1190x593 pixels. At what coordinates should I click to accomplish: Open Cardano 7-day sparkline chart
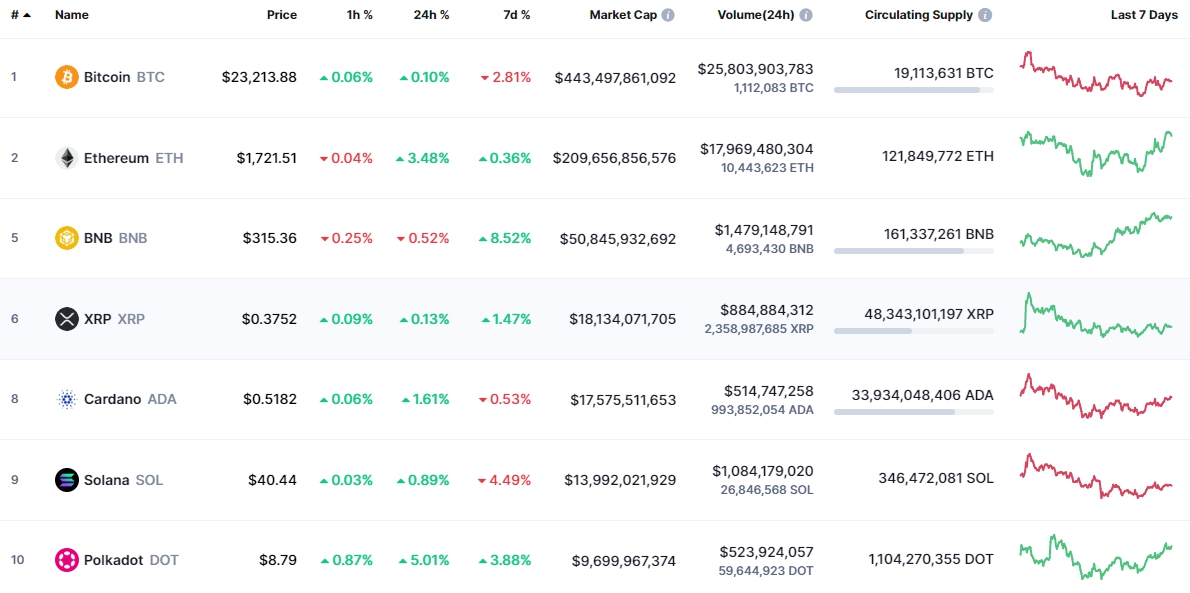tap(1096, 396)
